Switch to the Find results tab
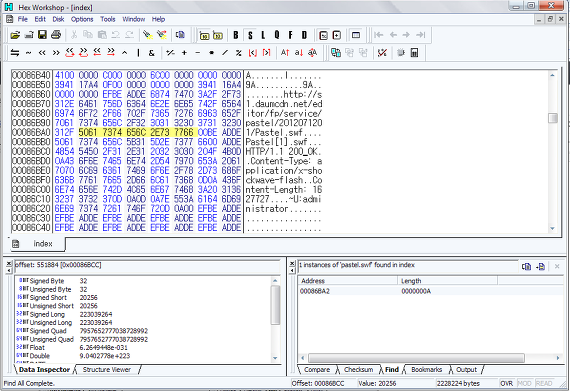Image resolution: width=570 pixels, height=391 pixels. point(392,370)
